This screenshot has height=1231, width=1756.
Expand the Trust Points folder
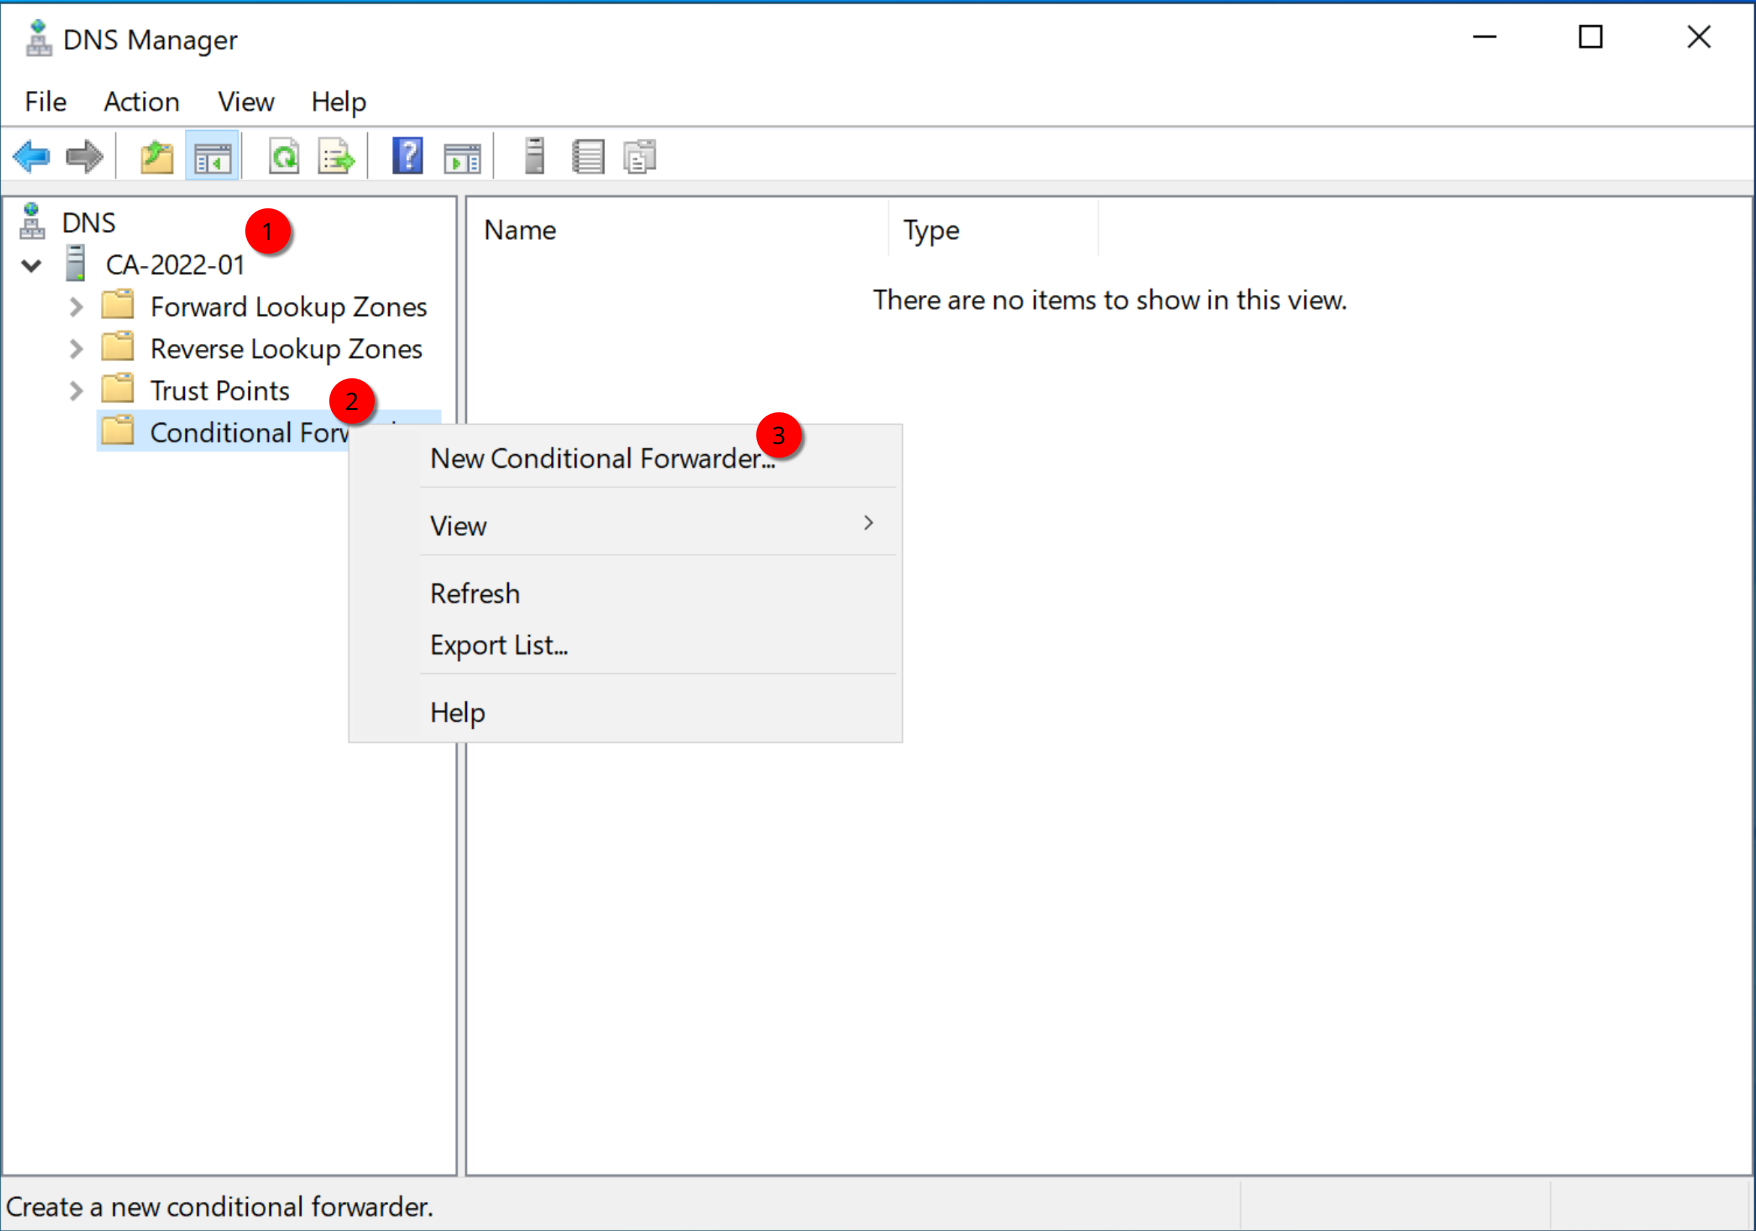(x=76, y=391)
